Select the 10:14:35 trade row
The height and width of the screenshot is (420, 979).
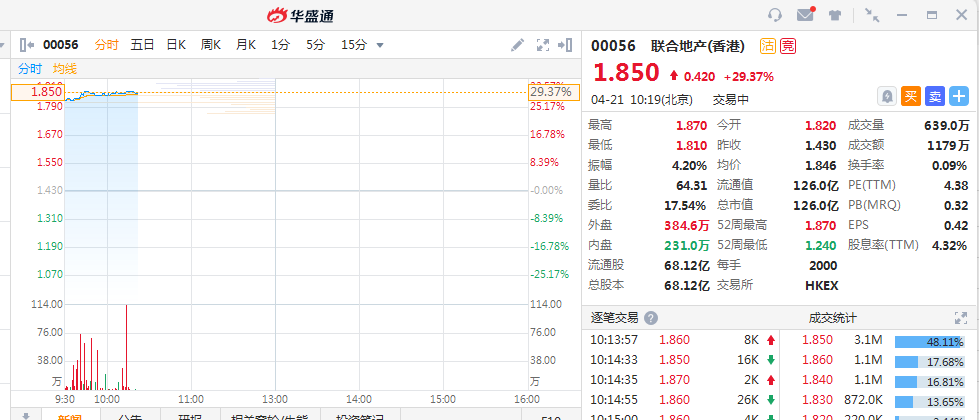pos(682,380)
